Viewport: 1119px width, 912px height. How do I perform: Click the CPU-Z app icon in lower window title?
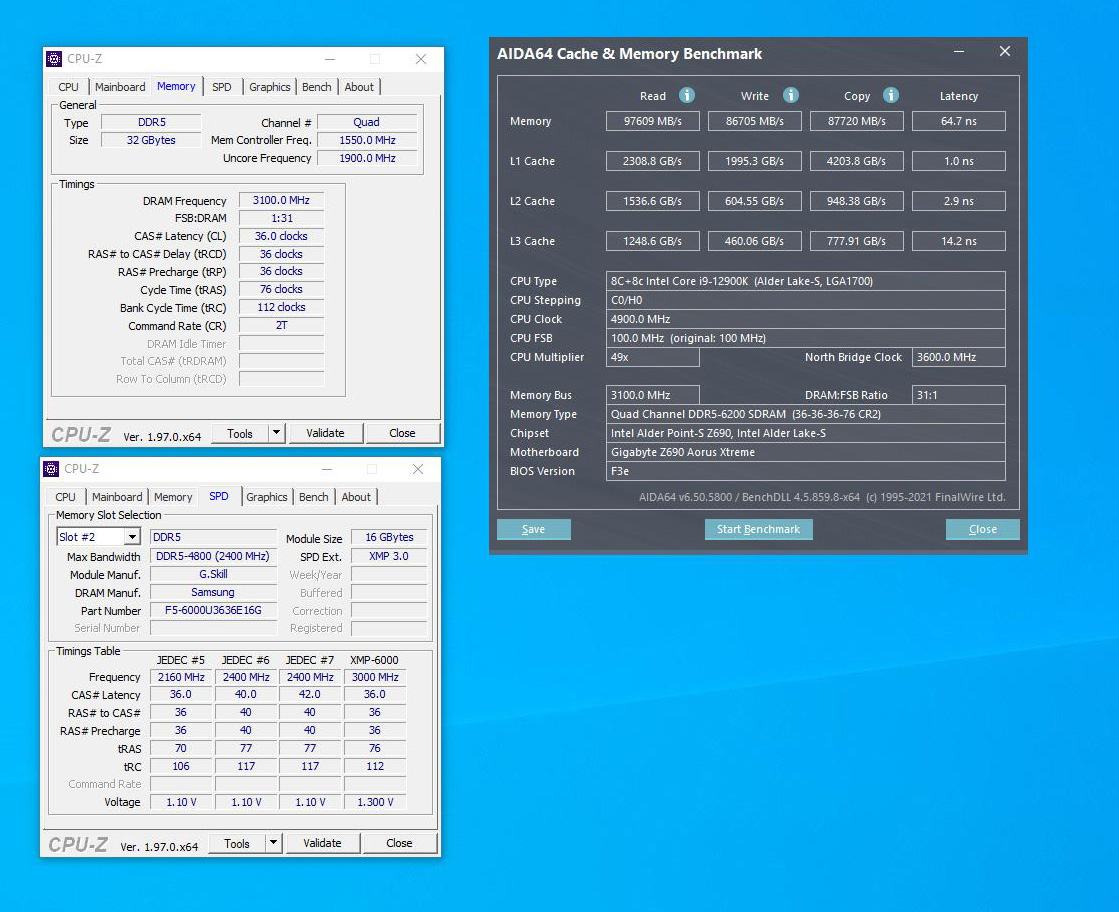pyautogui.click(x=51, y=469)
